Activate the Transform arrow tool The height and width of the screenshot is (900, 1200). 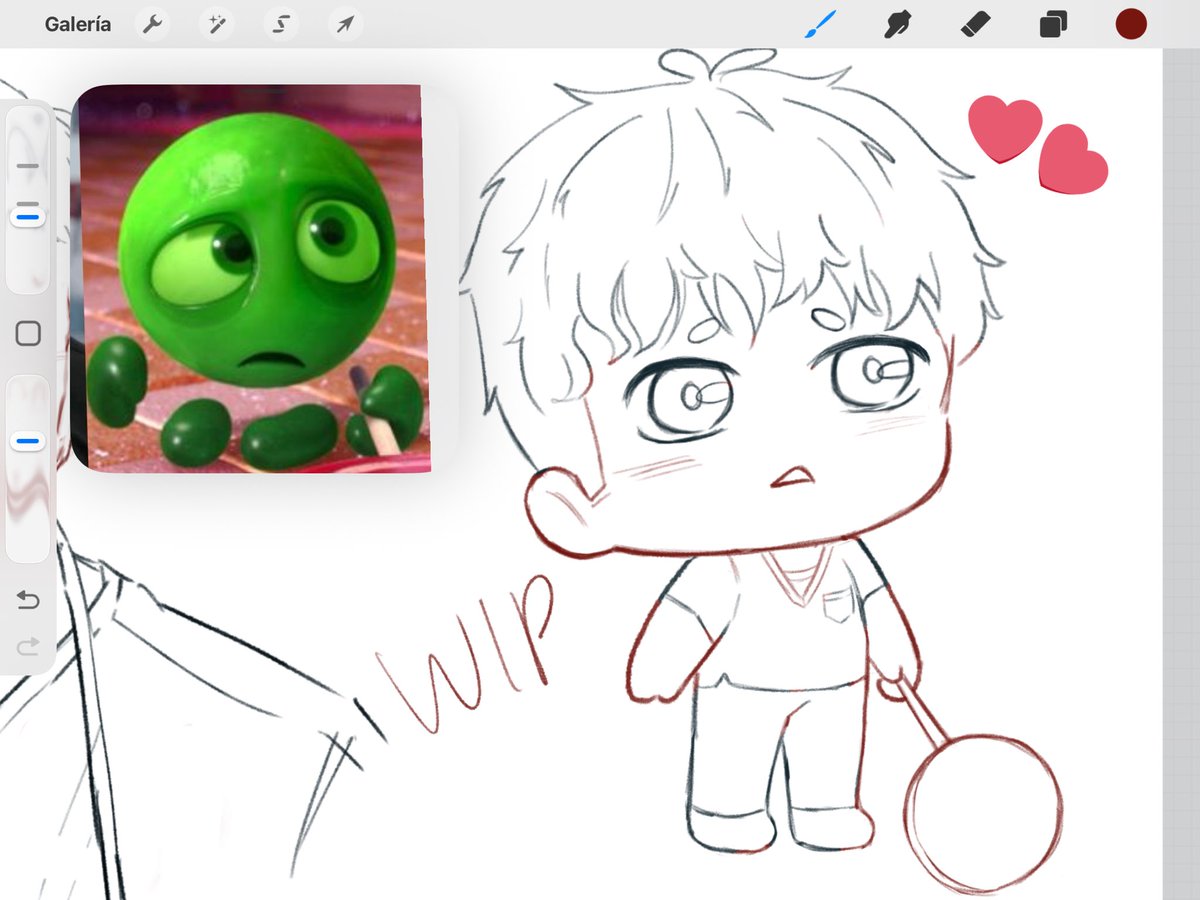[x=344, y=24]
